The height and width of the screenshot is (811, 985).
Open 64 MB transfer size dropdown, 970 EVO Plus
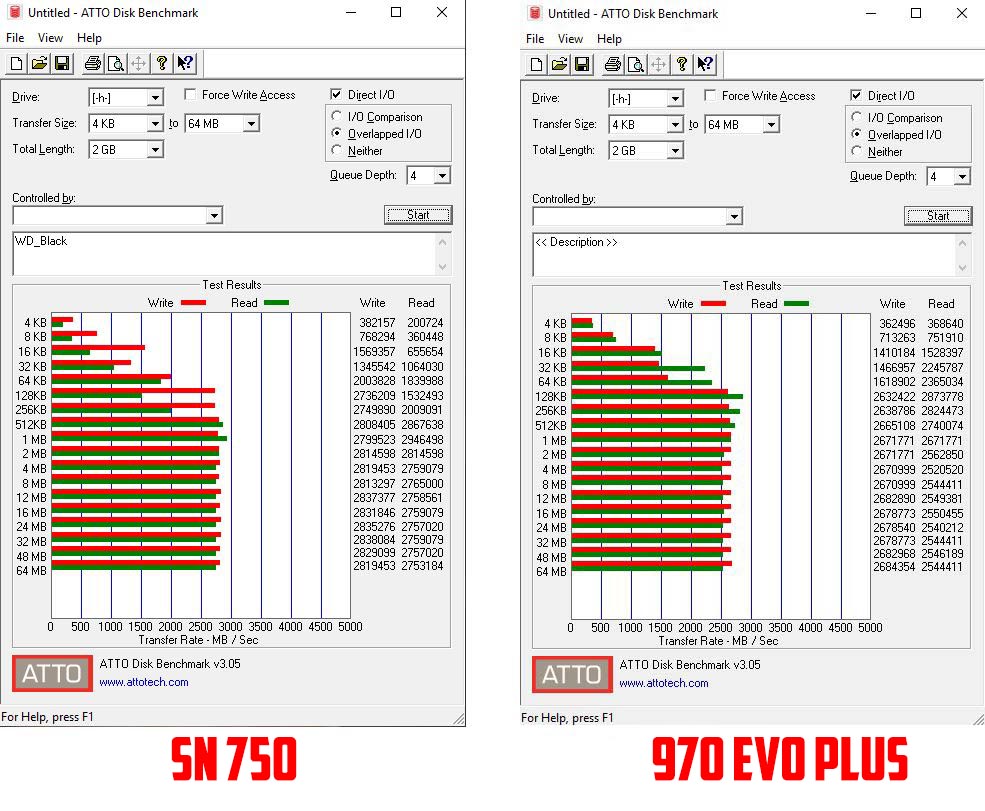(771, 125)
